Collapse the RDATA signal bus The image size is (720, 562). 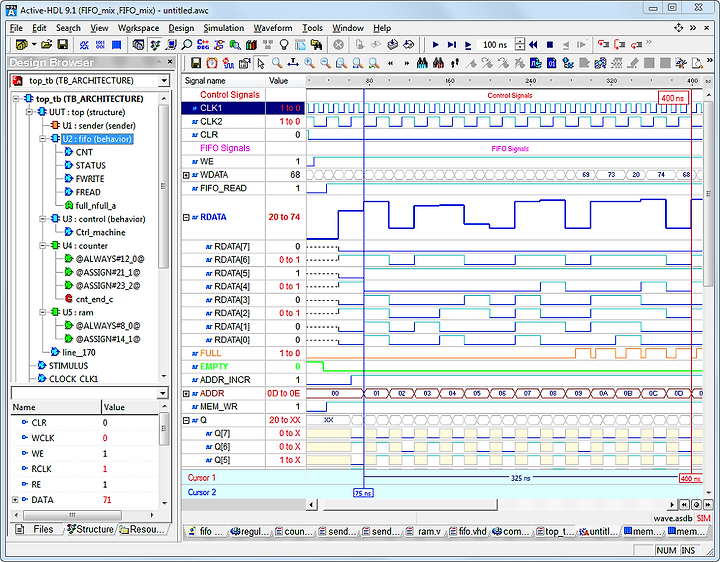click(186, 217)
